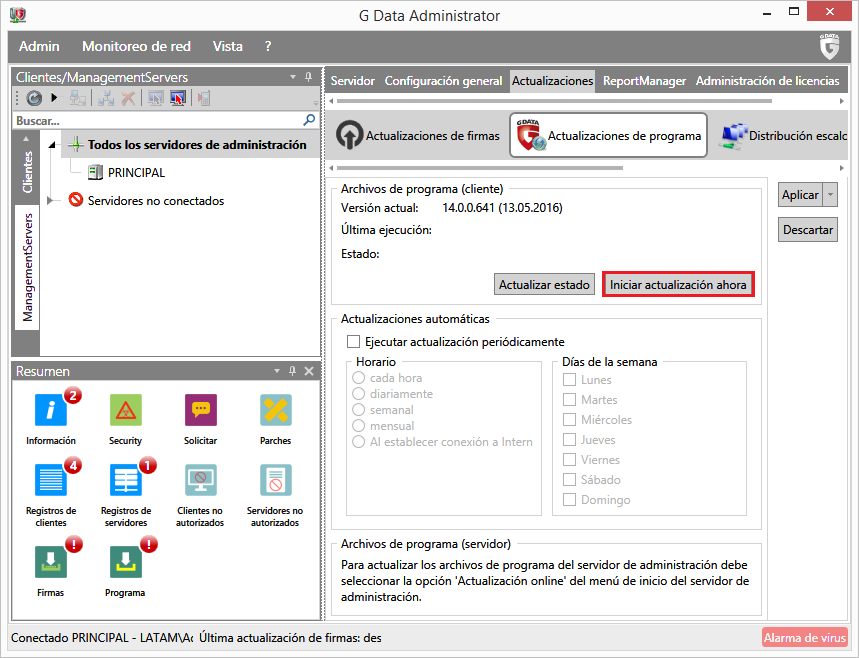Click the Security summary icon
The width and height of the screenshot is (859, 658).
[x=125, y=410]
